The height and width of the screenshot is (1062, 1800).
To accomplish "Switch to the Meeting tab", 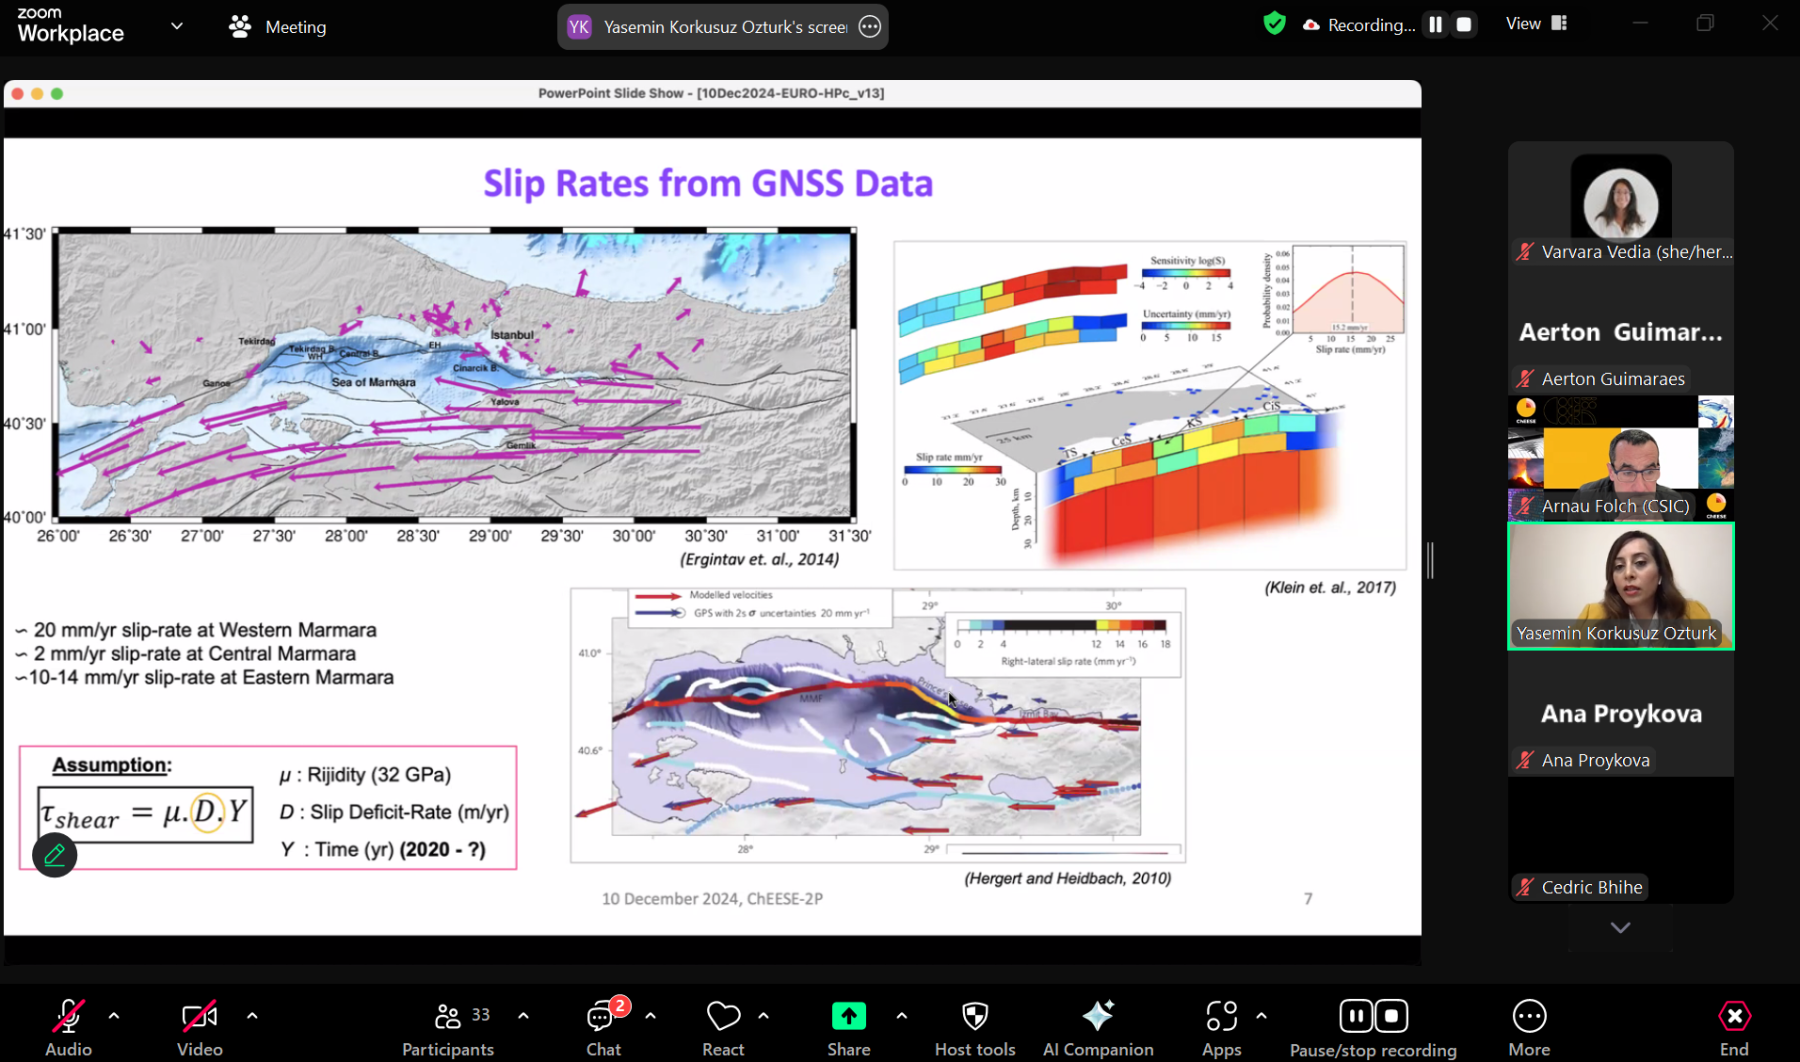I will 278,27.
